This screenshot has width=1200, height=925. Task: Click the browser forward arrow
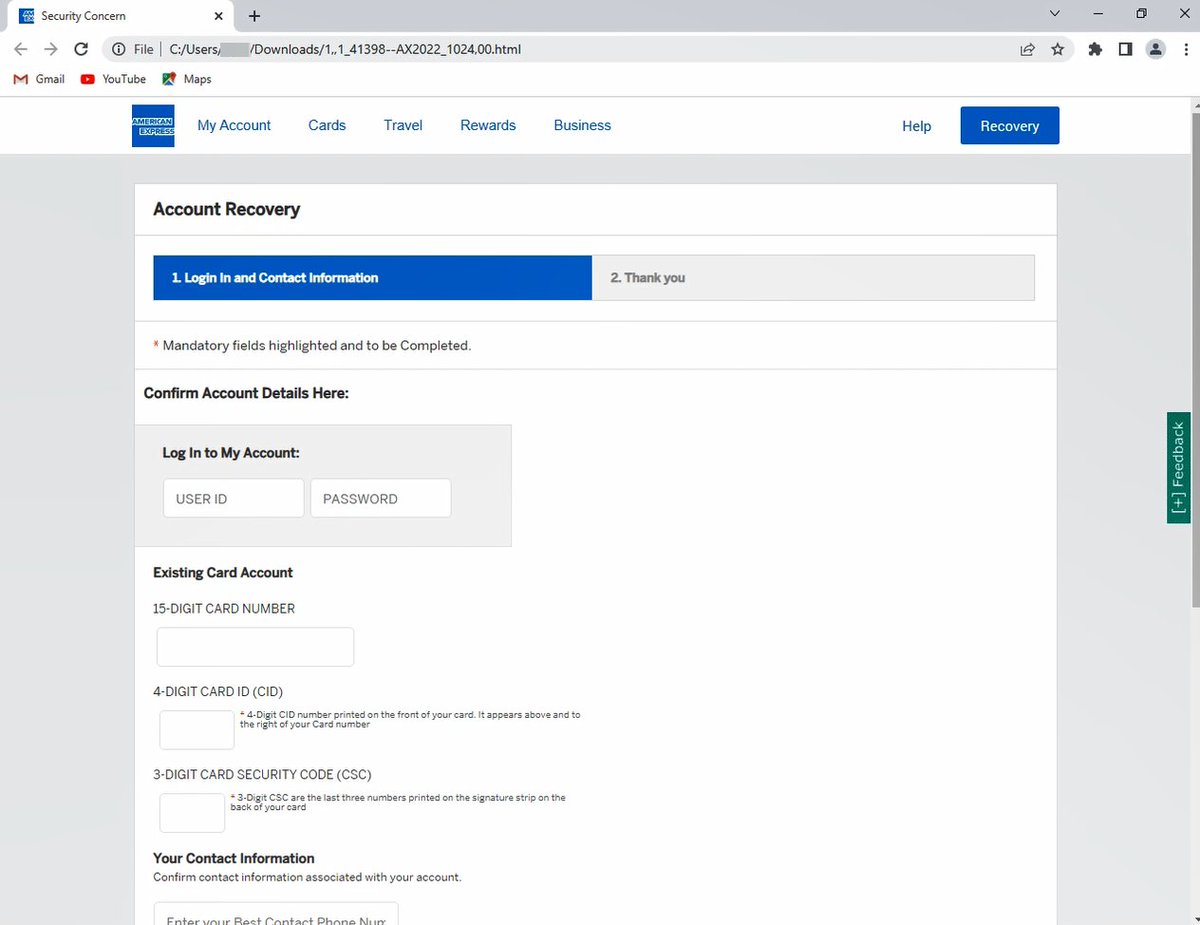51,49
